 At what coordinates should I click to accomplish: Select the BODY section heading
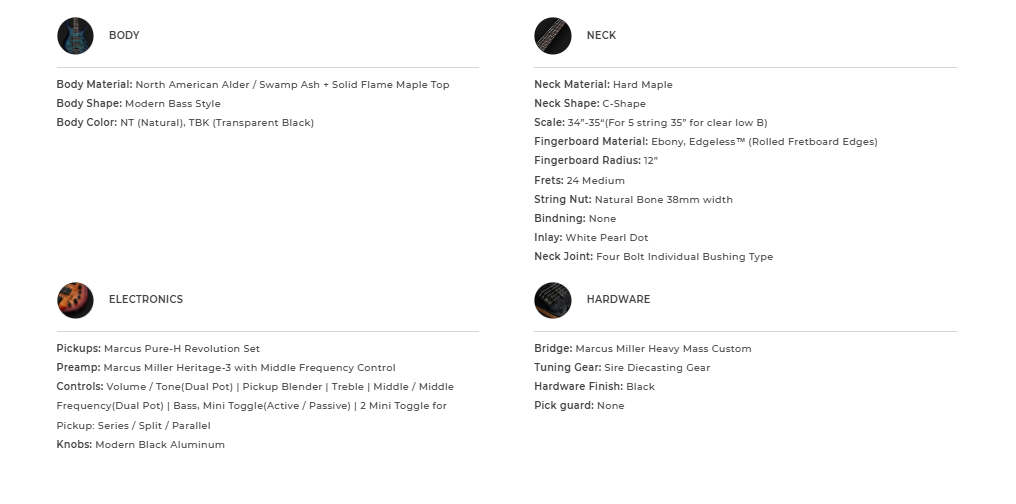click(124, 36)
